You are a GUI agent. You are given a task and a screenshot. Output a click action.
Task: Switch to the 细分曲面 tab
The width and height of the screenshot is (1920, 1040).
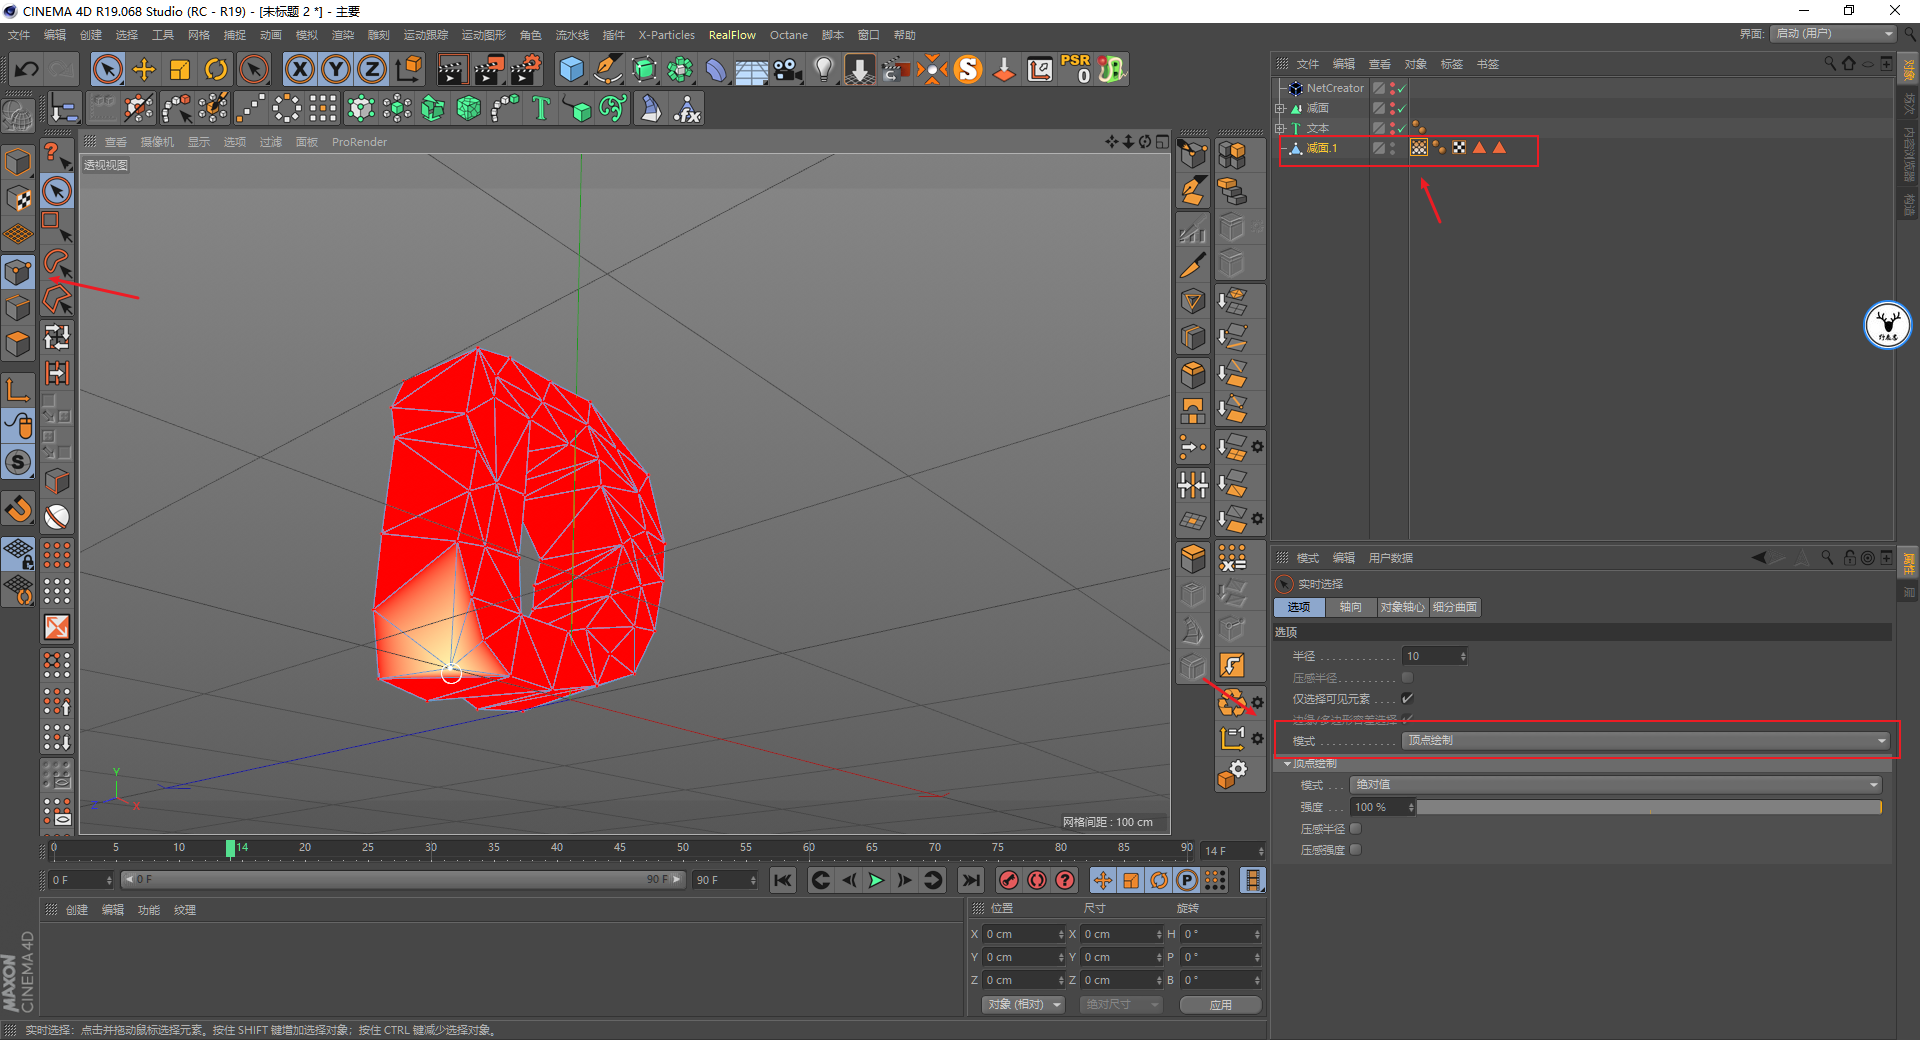pos(1454,607)
